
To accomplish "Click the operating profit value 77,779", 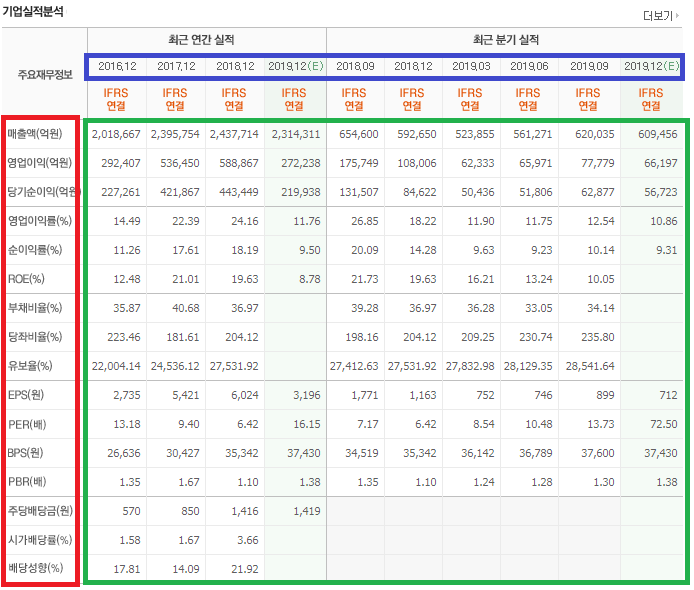I will (598, 163).
